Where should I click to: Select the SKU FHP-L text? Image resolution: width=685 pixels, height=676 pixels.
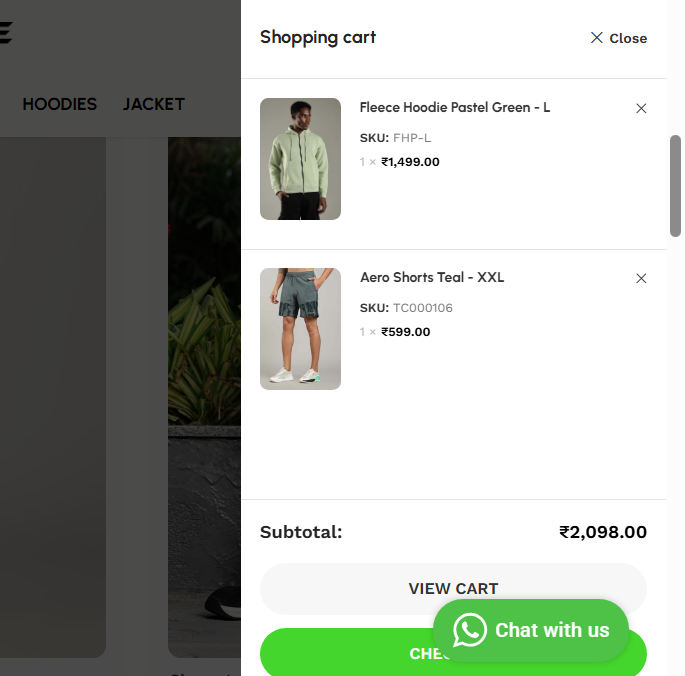(412, 138)
